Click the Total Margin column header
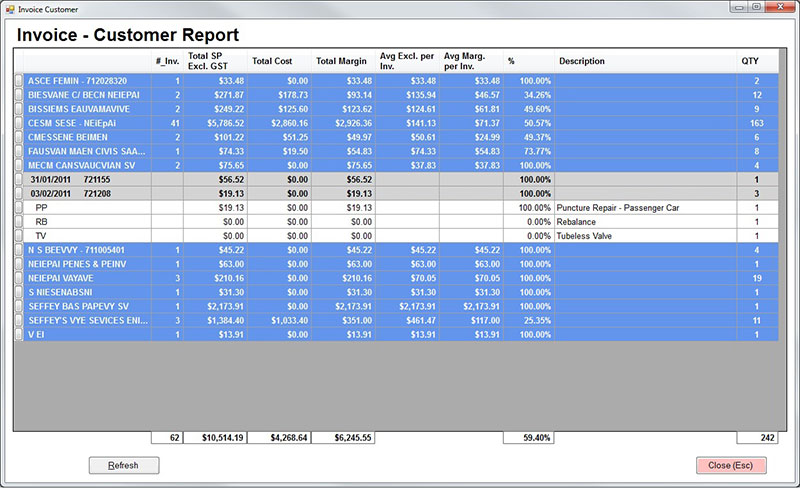The width and height of the screenshot is (800, 492). pos(343,61)
